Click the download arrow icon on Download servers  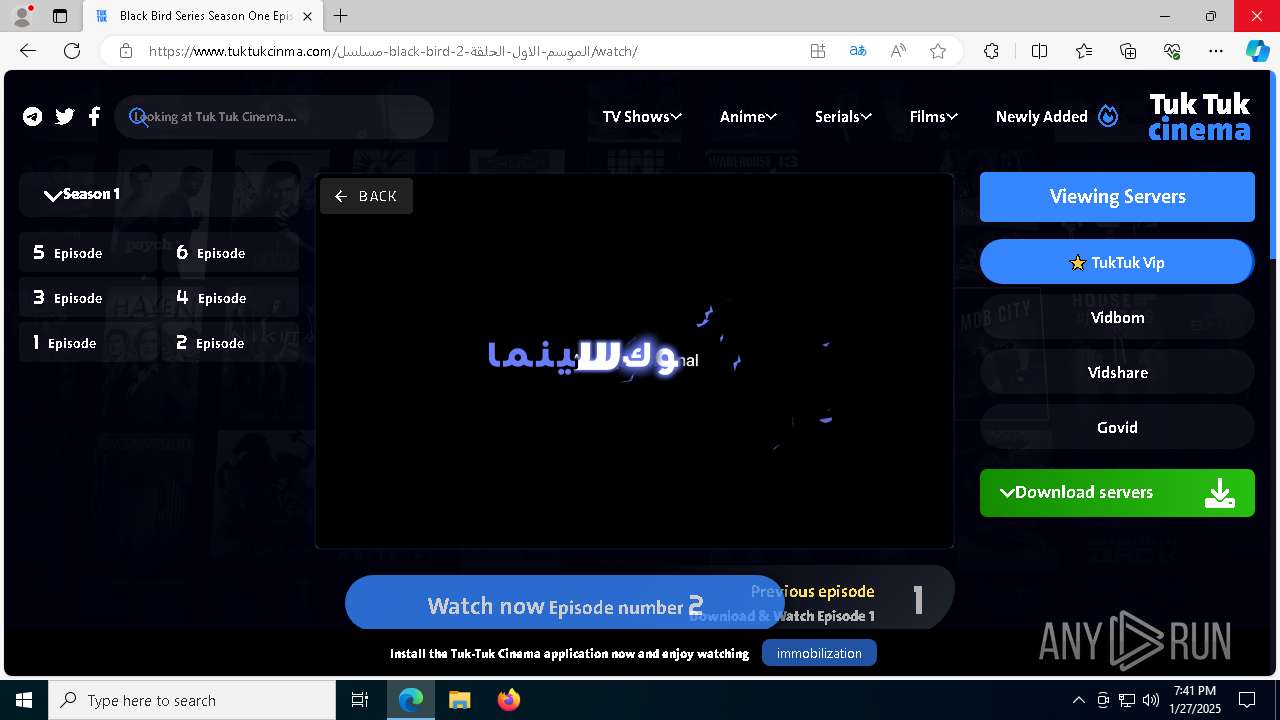pos(1219,493)
